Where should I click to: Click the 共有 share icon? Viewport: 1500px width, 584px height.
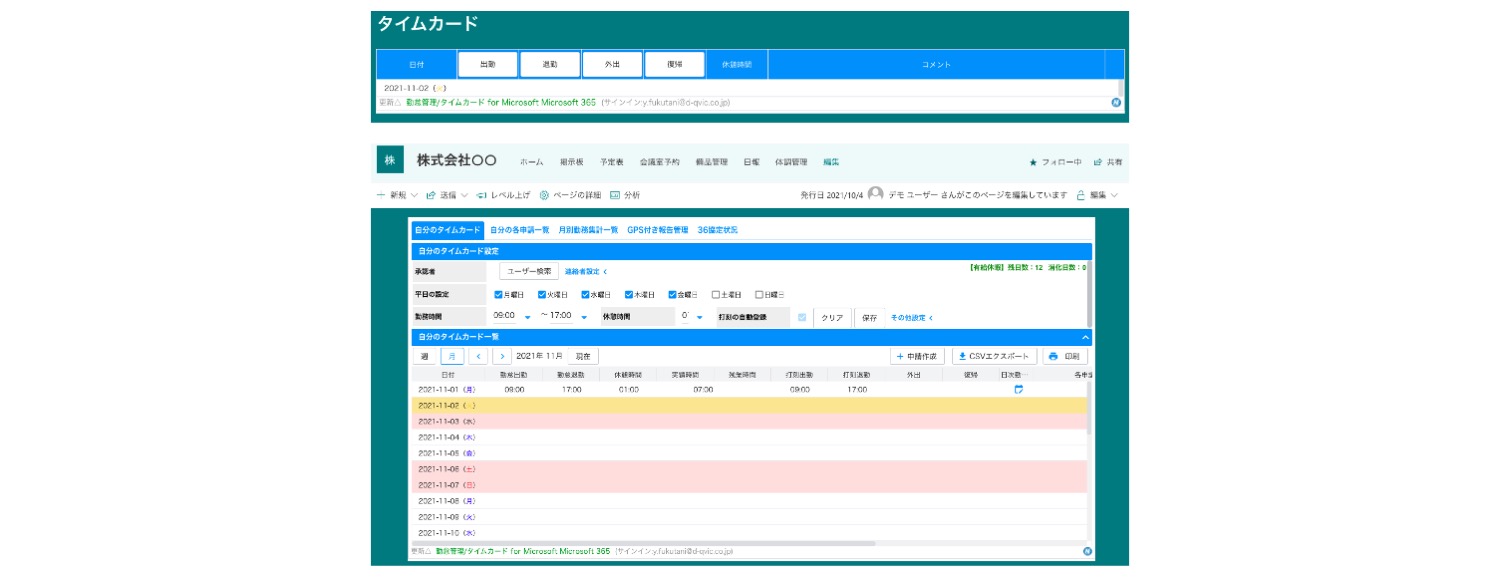click(x=1098, y=162)
